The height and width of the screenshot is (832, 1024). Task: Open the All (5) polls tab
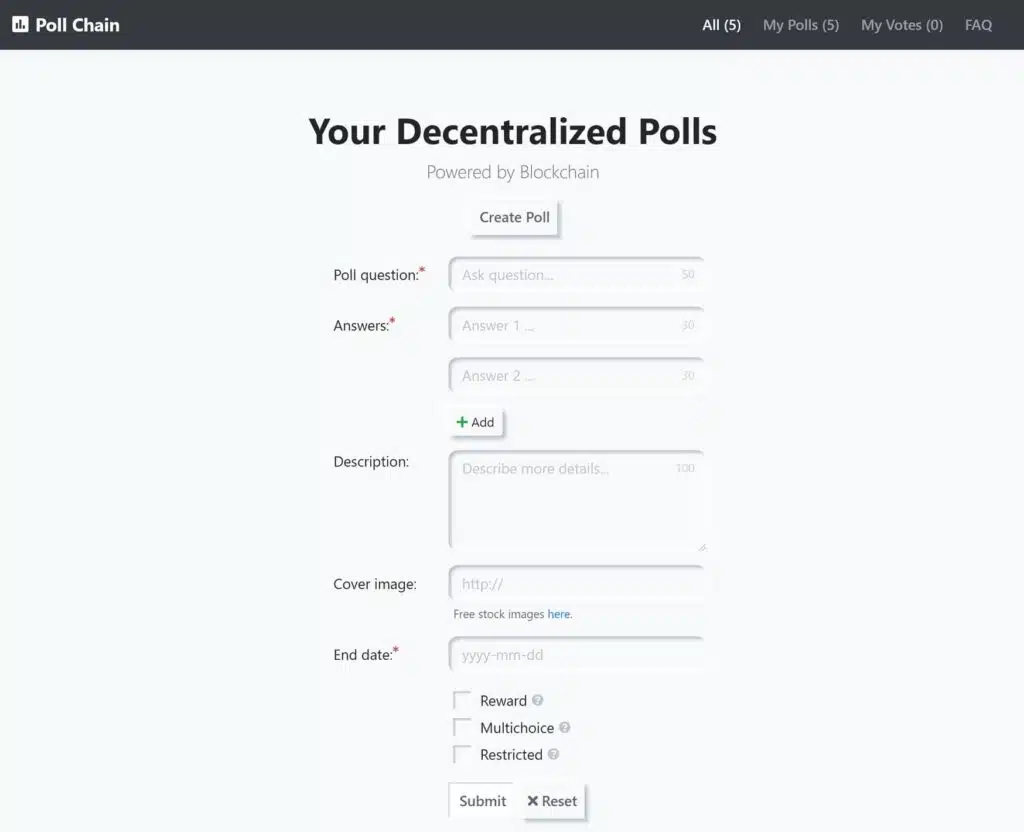[722, 25]
